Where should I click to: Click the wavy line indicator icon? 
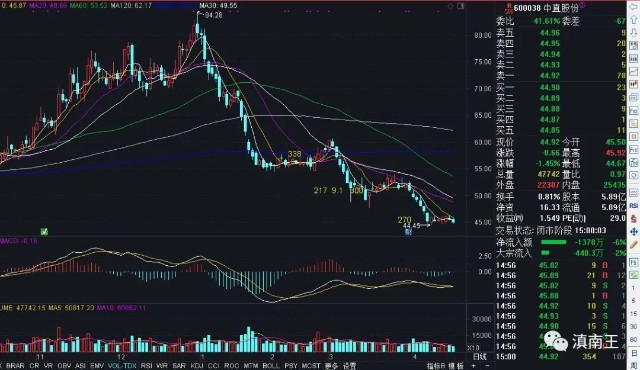[x=633, y=193]
